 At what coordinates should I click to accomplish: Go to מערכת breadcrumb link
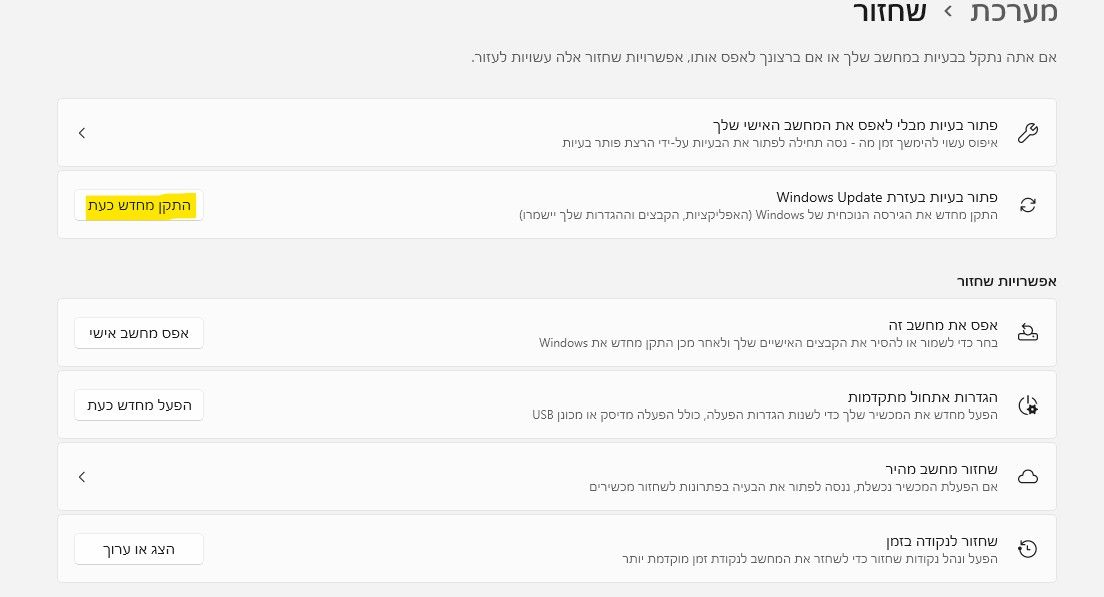pyautogui.click(x=1013, y=12)
